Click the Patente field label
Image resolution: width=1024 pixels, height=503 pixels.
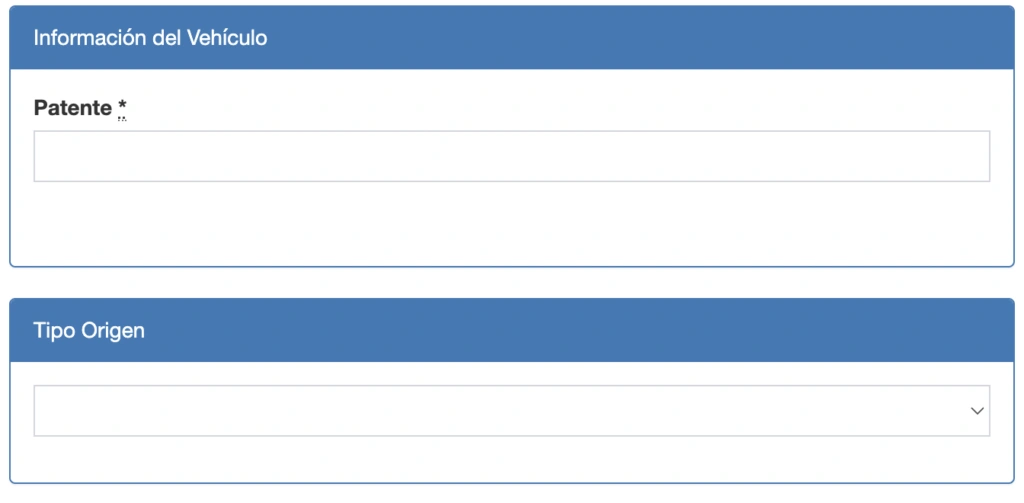[73, 109]
